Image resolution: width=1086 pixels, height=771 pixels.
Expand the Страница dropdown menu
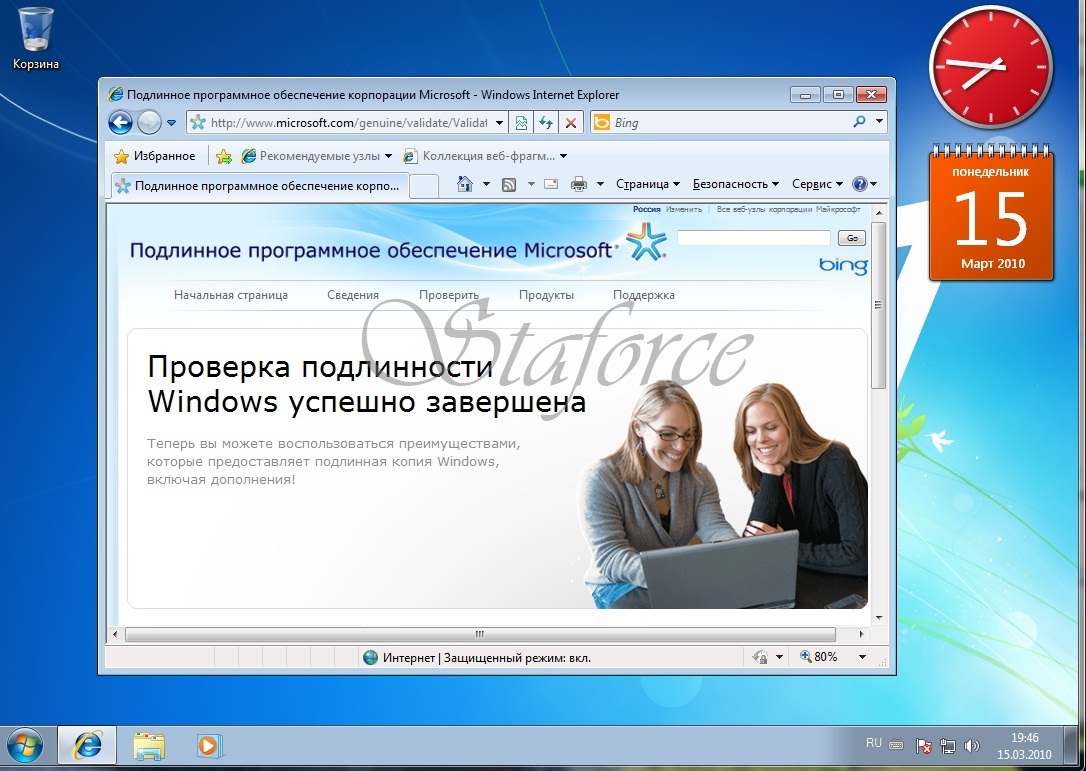point(645,184)
